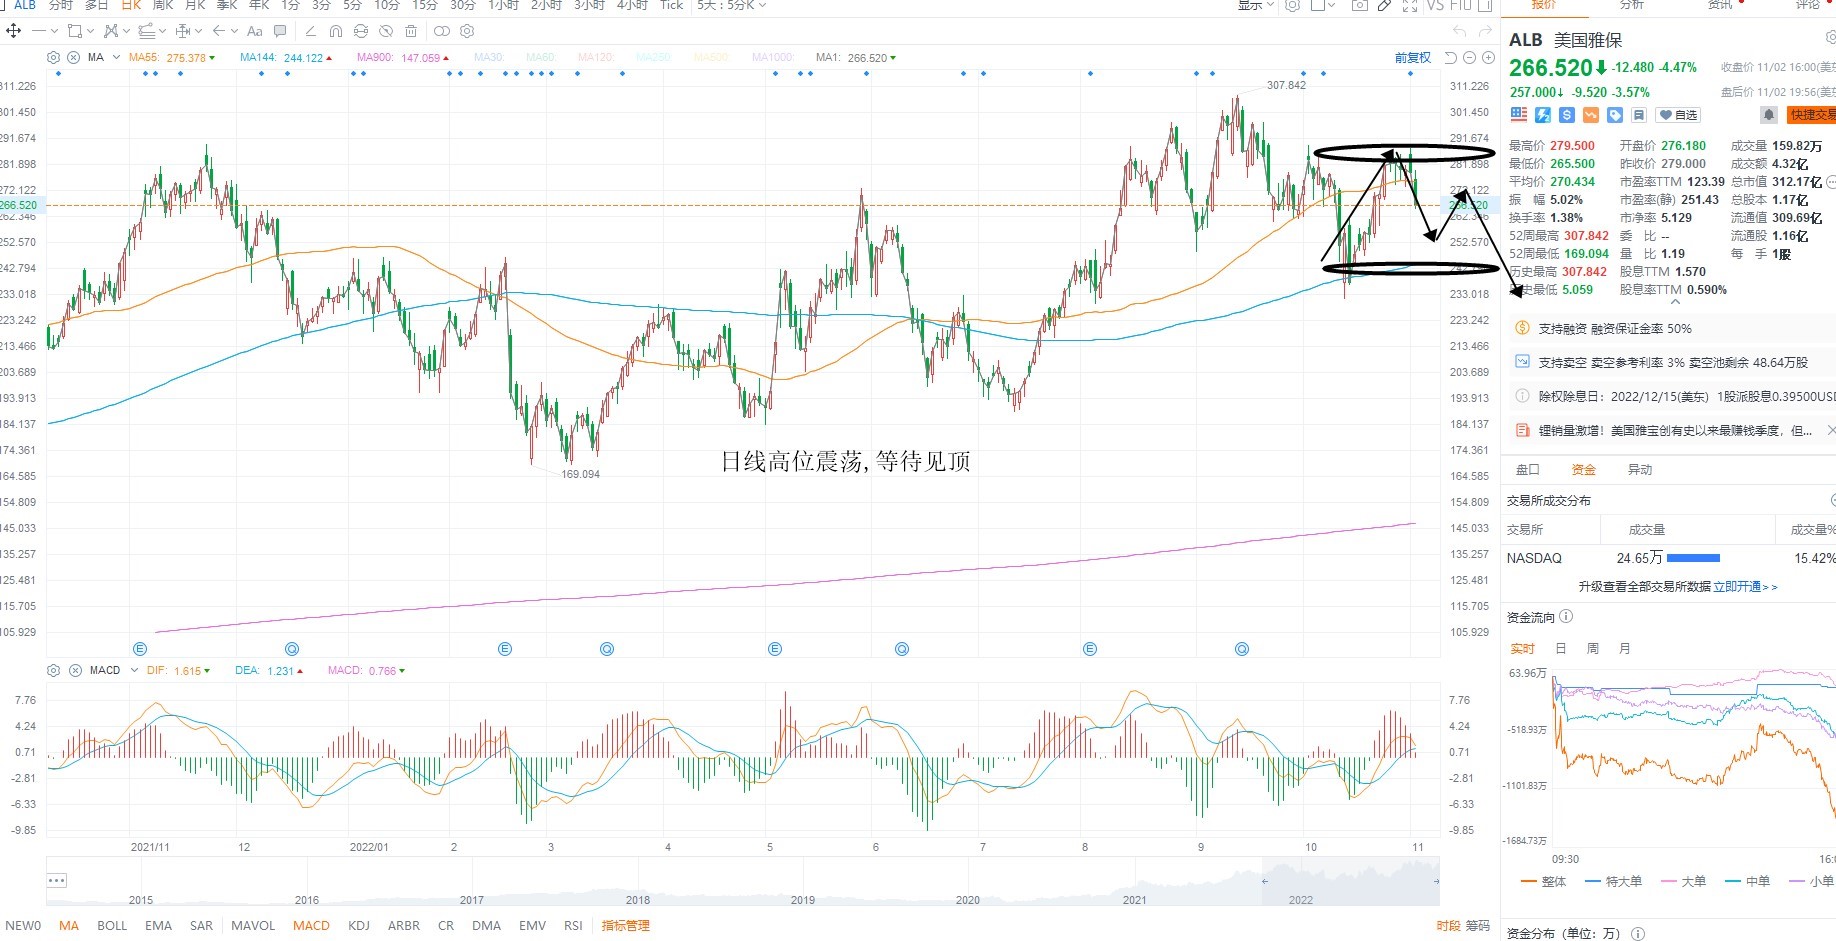
Task: Switch to 周K weekly chart
Action: coord(163,5)
